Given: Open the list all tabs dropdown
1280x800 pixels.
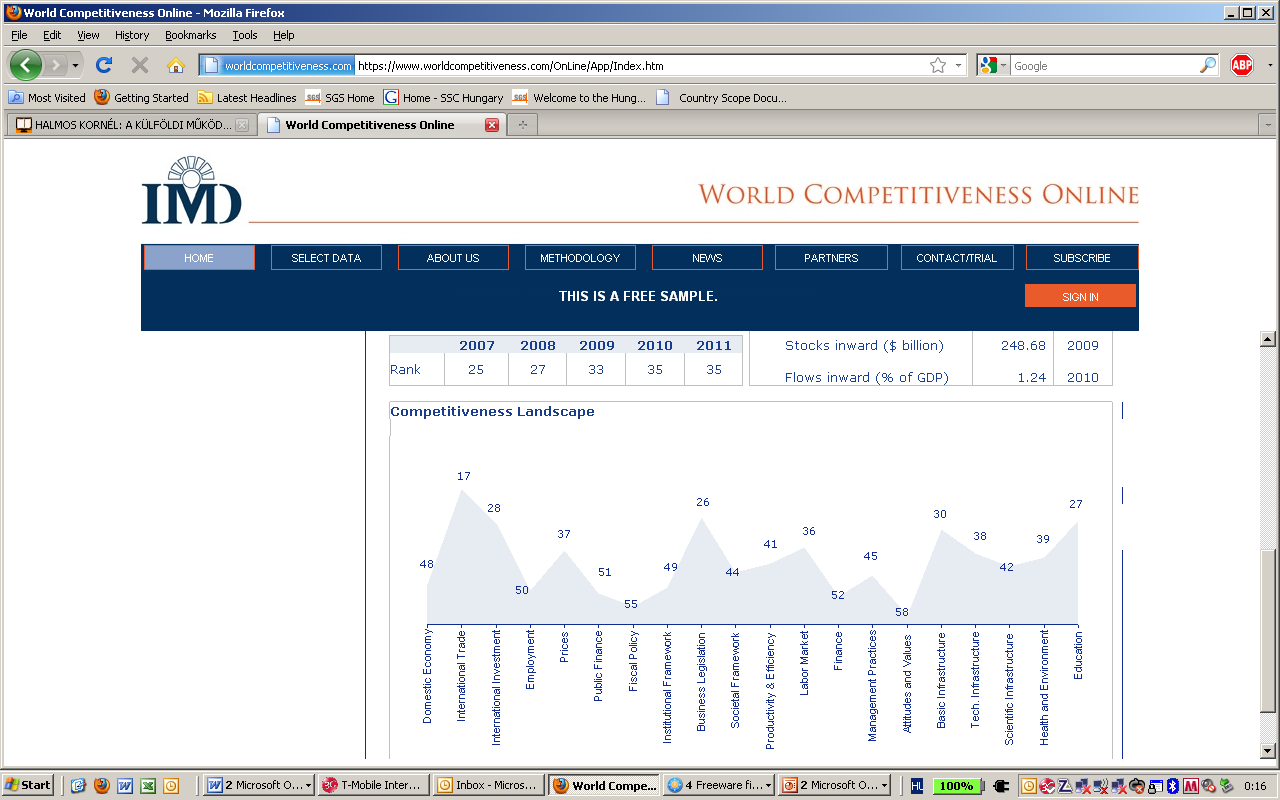Looking at the screenshot, I should [1267, 125].
